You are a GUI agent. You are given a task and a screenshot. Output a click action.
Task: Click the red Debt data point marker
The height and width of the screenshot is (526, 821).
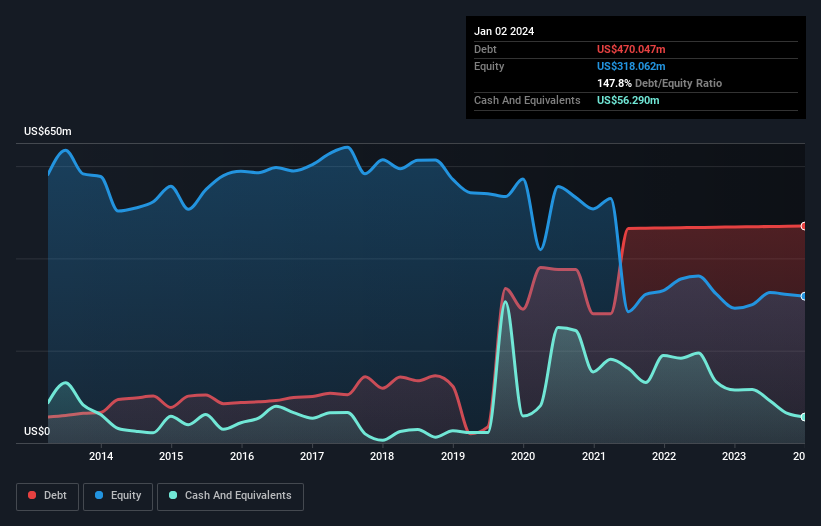pos(804,226)
